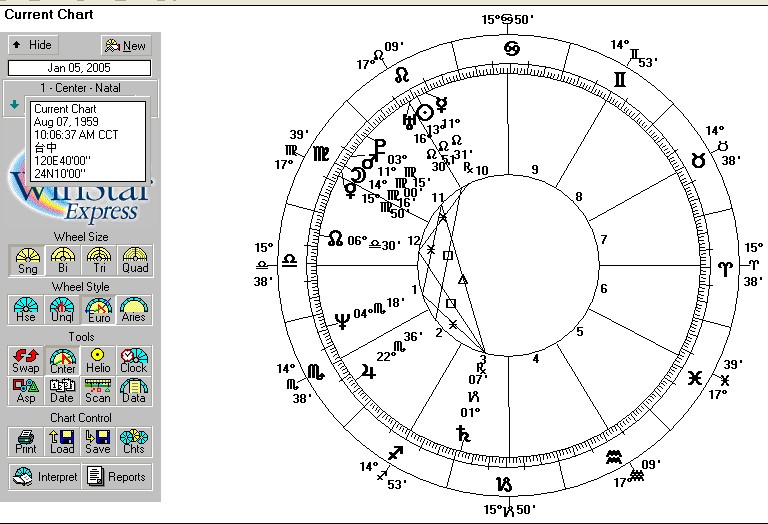Set wheel style to Hse

tap(26, 310)
